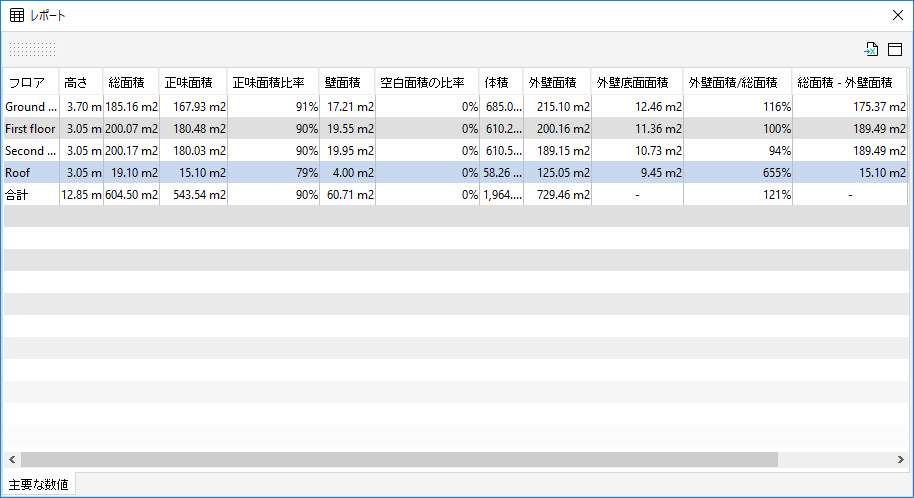Click the 17.21 m2 wall area cell
The image size is (914, 498).
[x=347, y=107]
